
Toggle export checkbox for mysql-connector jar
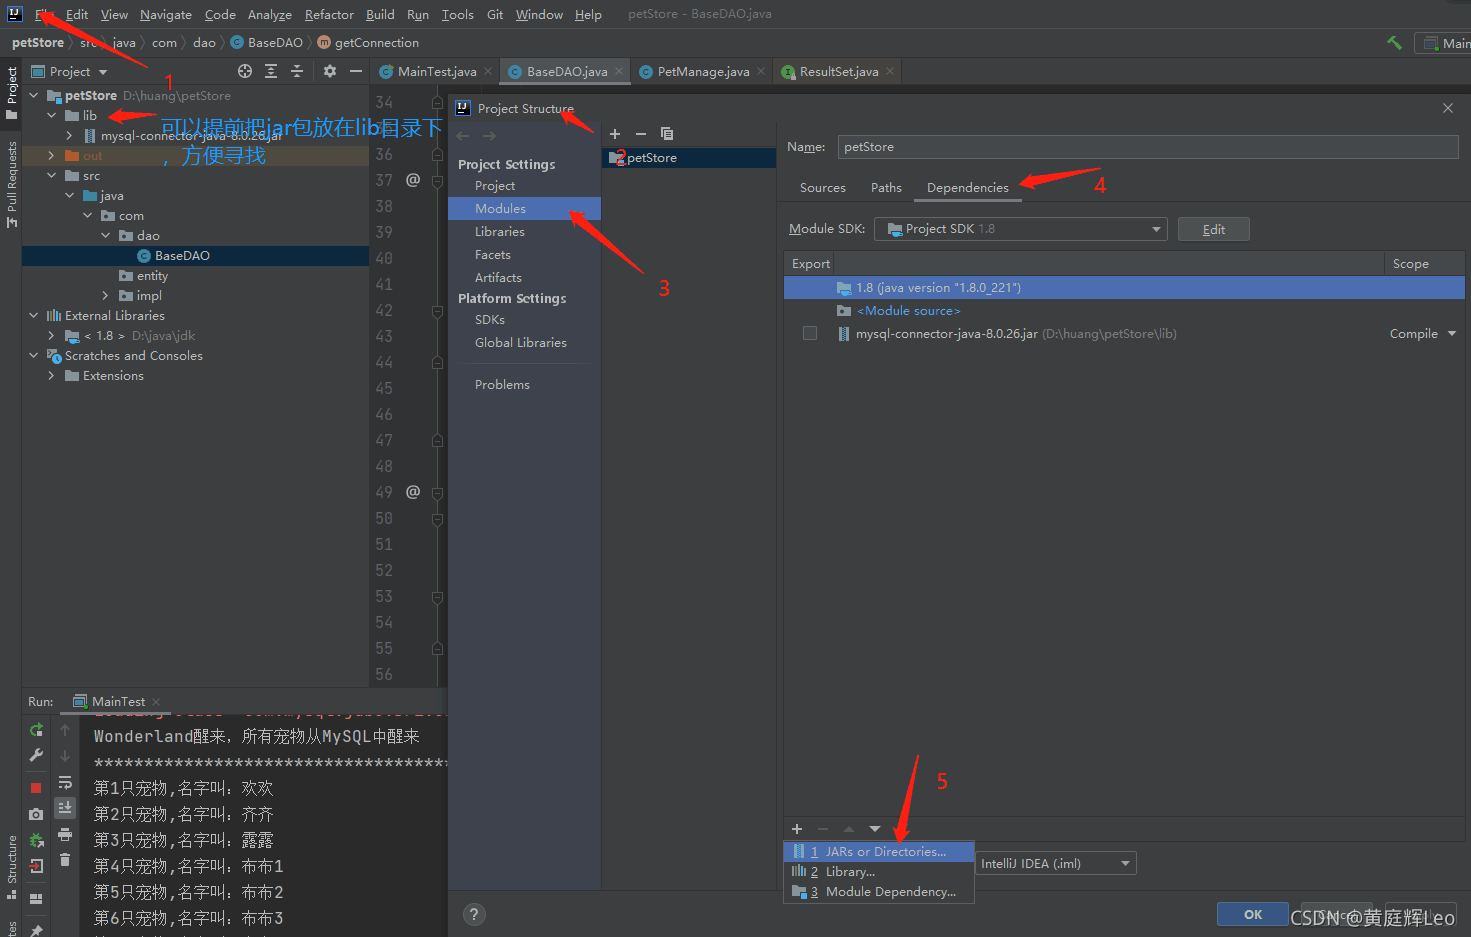(x=810, y=333)
